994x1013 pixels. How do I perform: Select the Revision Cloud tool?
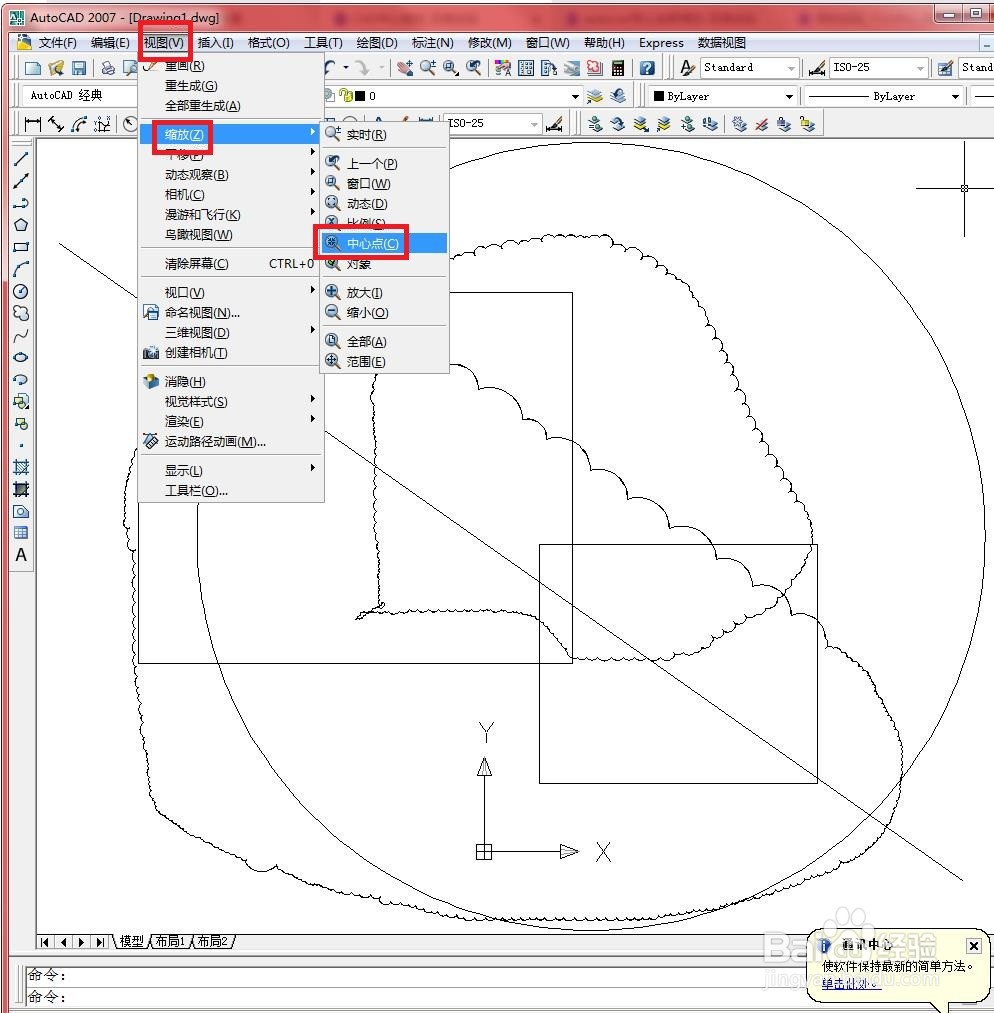[21, 313]
